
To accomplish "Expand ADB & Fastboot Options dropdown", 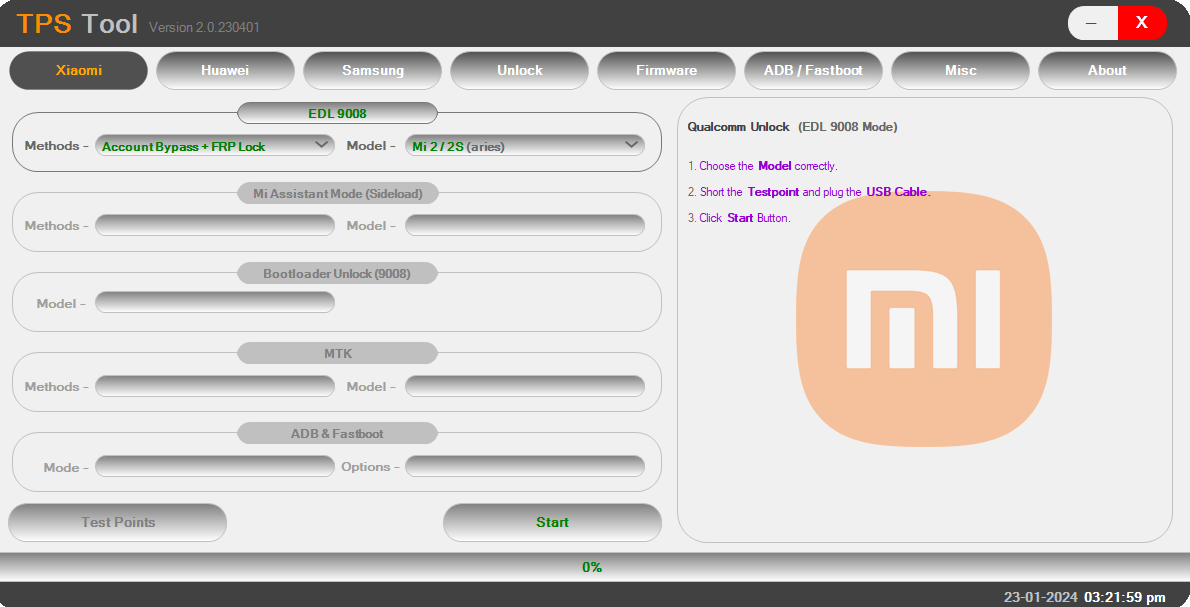I will (x=524, y=467).
